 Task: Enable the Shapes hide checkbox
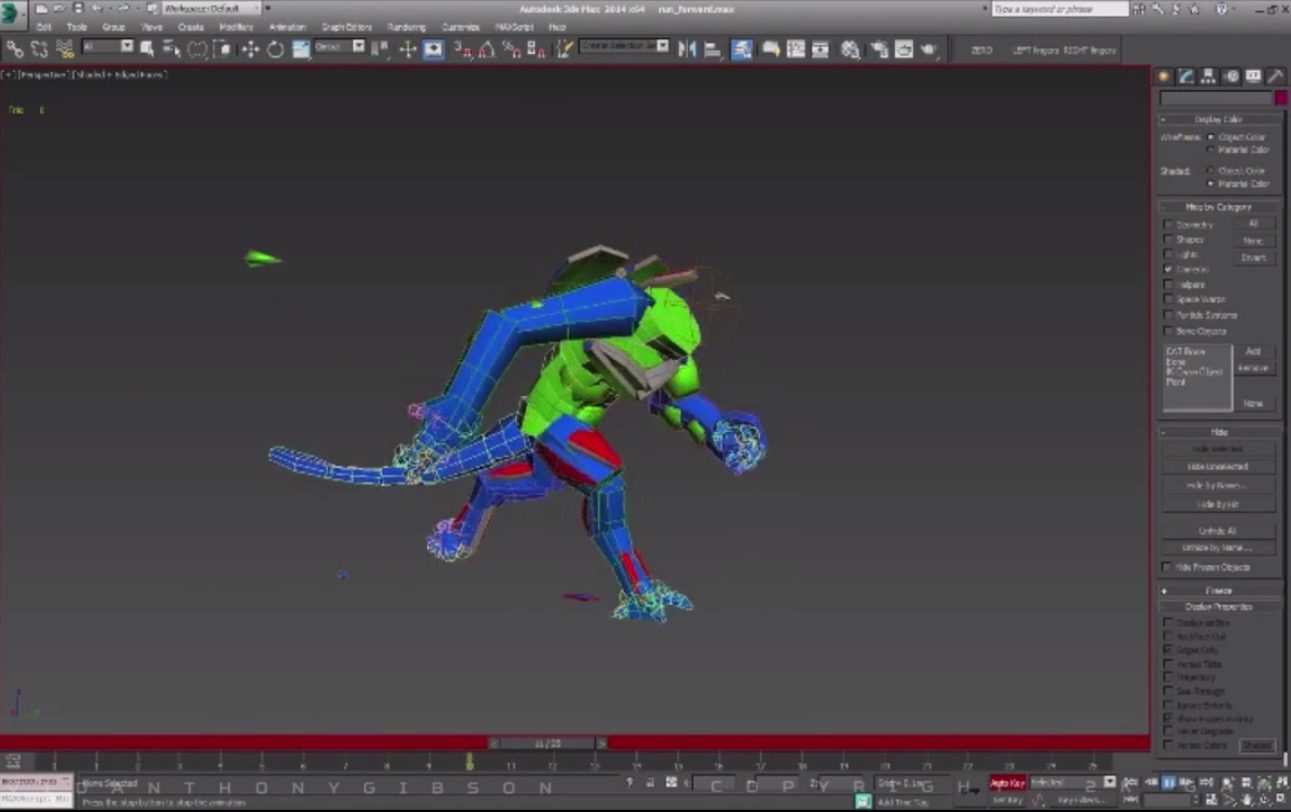tap(1168, 240)
